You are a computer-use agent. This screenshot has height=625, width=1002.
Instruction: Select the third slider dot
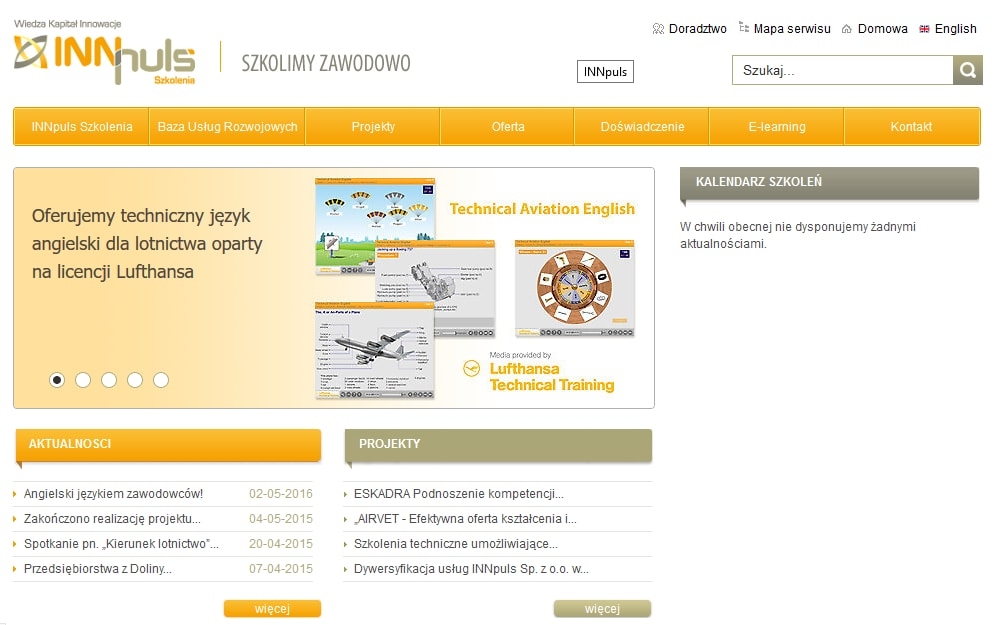click(109, 380)
